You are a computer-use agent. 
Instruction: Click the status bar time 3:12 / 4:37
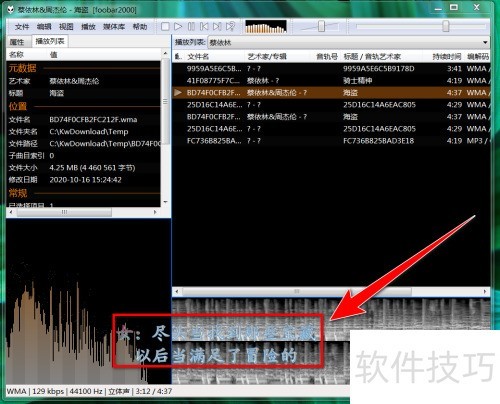(154, 391)
